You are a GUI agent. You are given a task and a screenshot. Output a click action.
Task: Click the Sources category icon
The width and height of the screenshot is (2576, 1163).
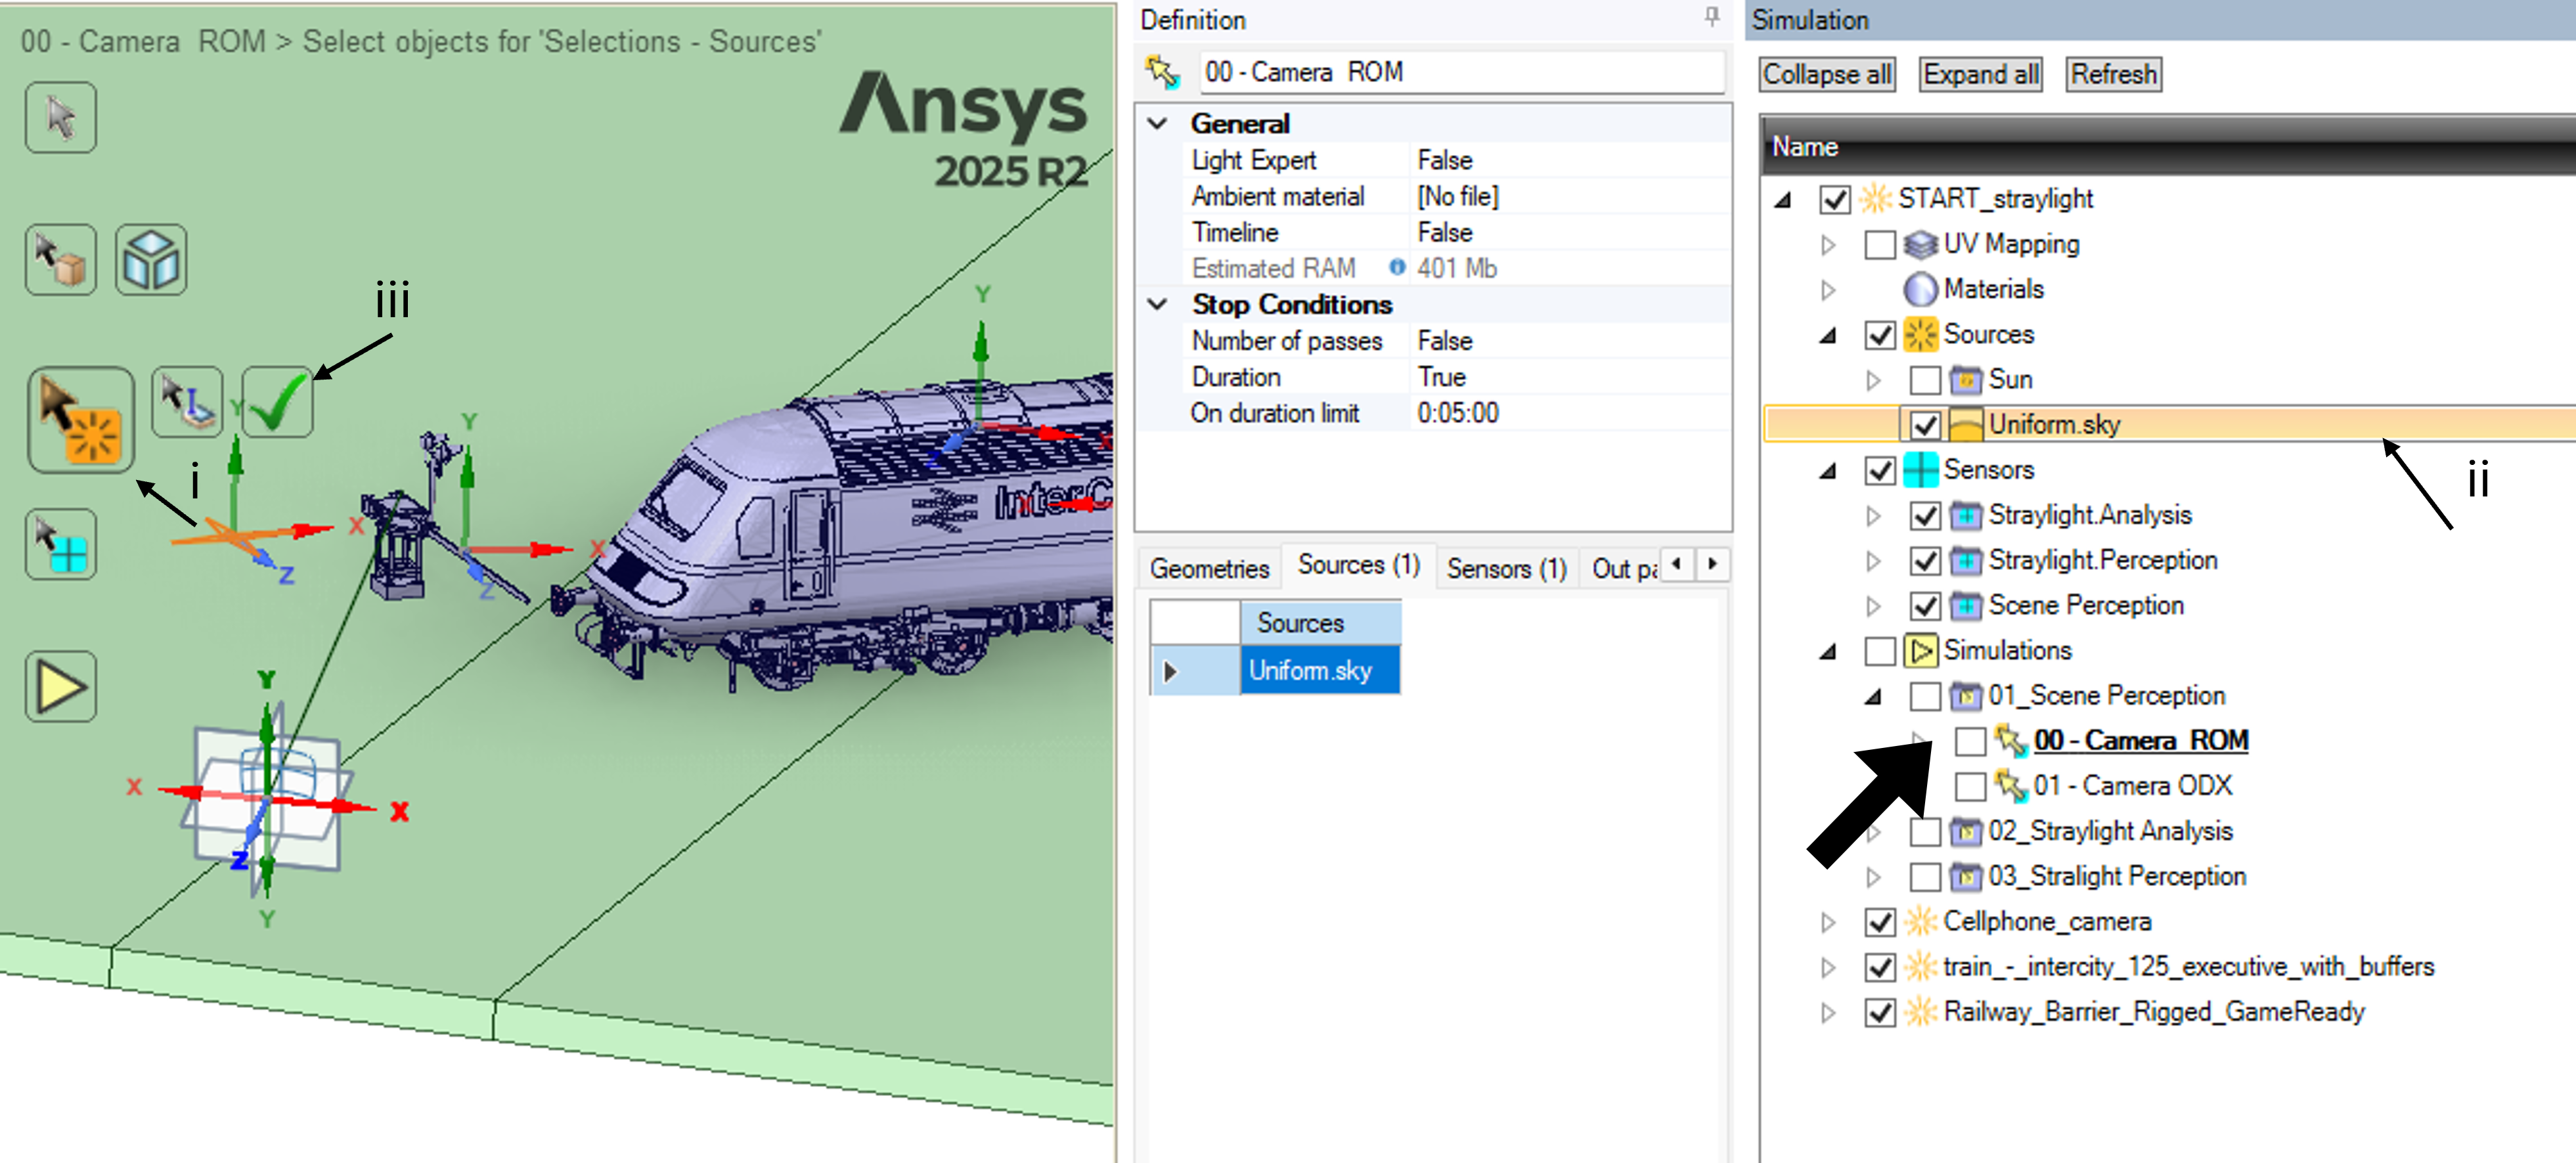tap(1921, 334)
